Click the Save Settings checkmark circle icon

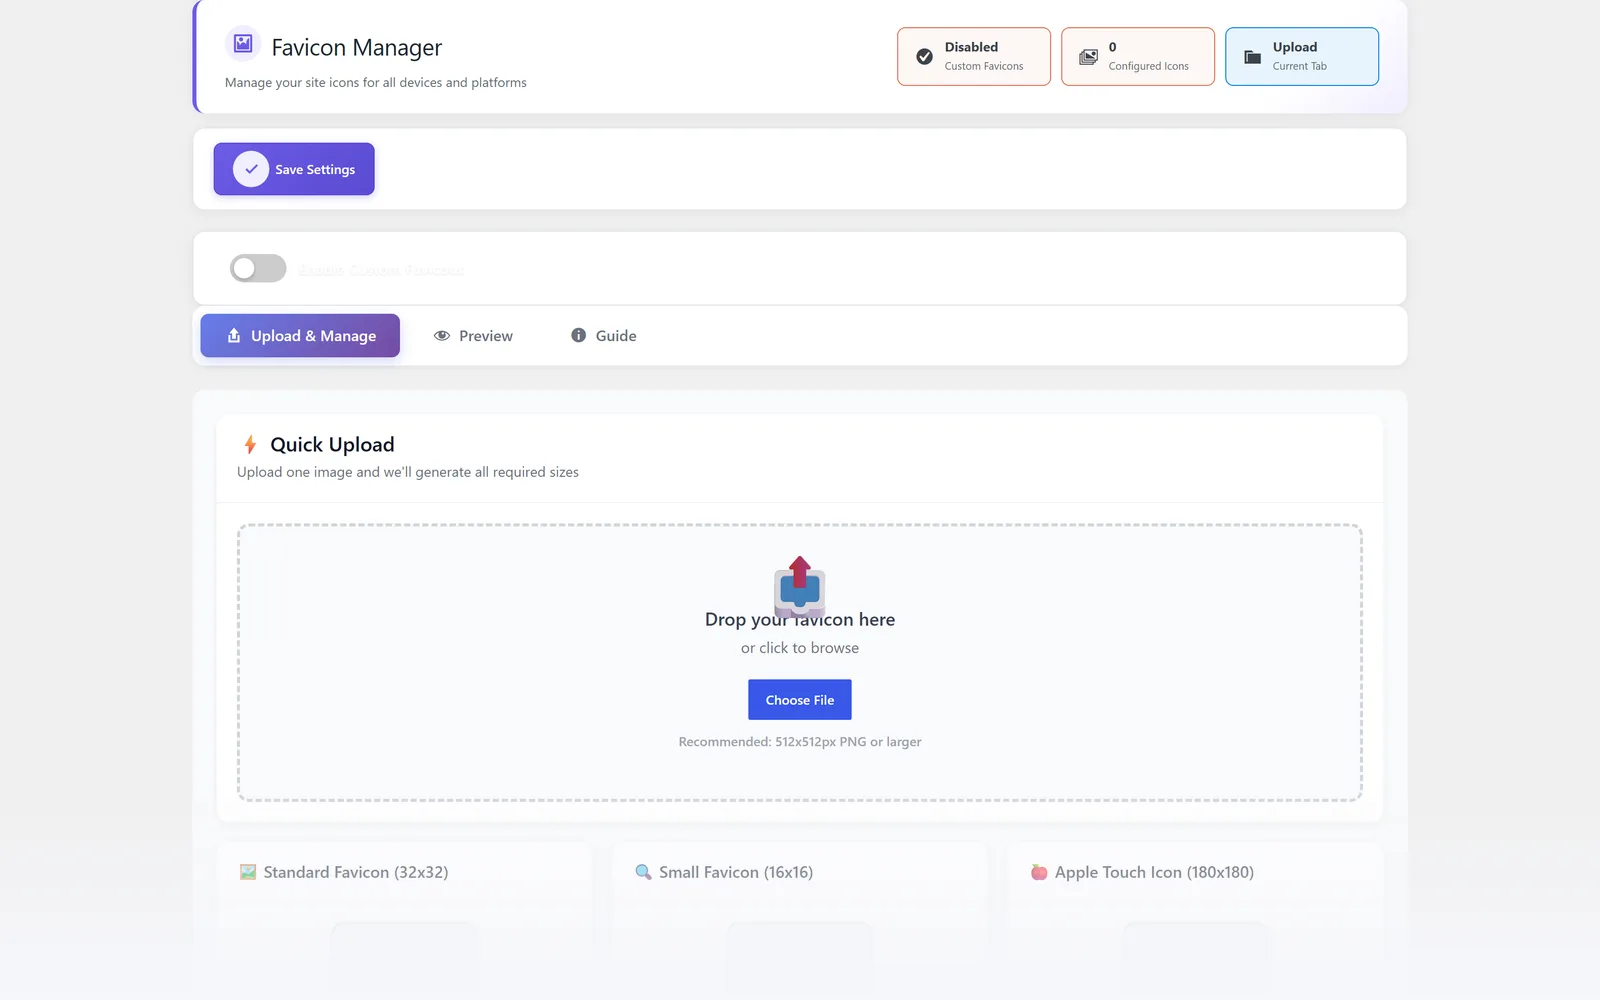pyautogui.click(x=251, y=169)
